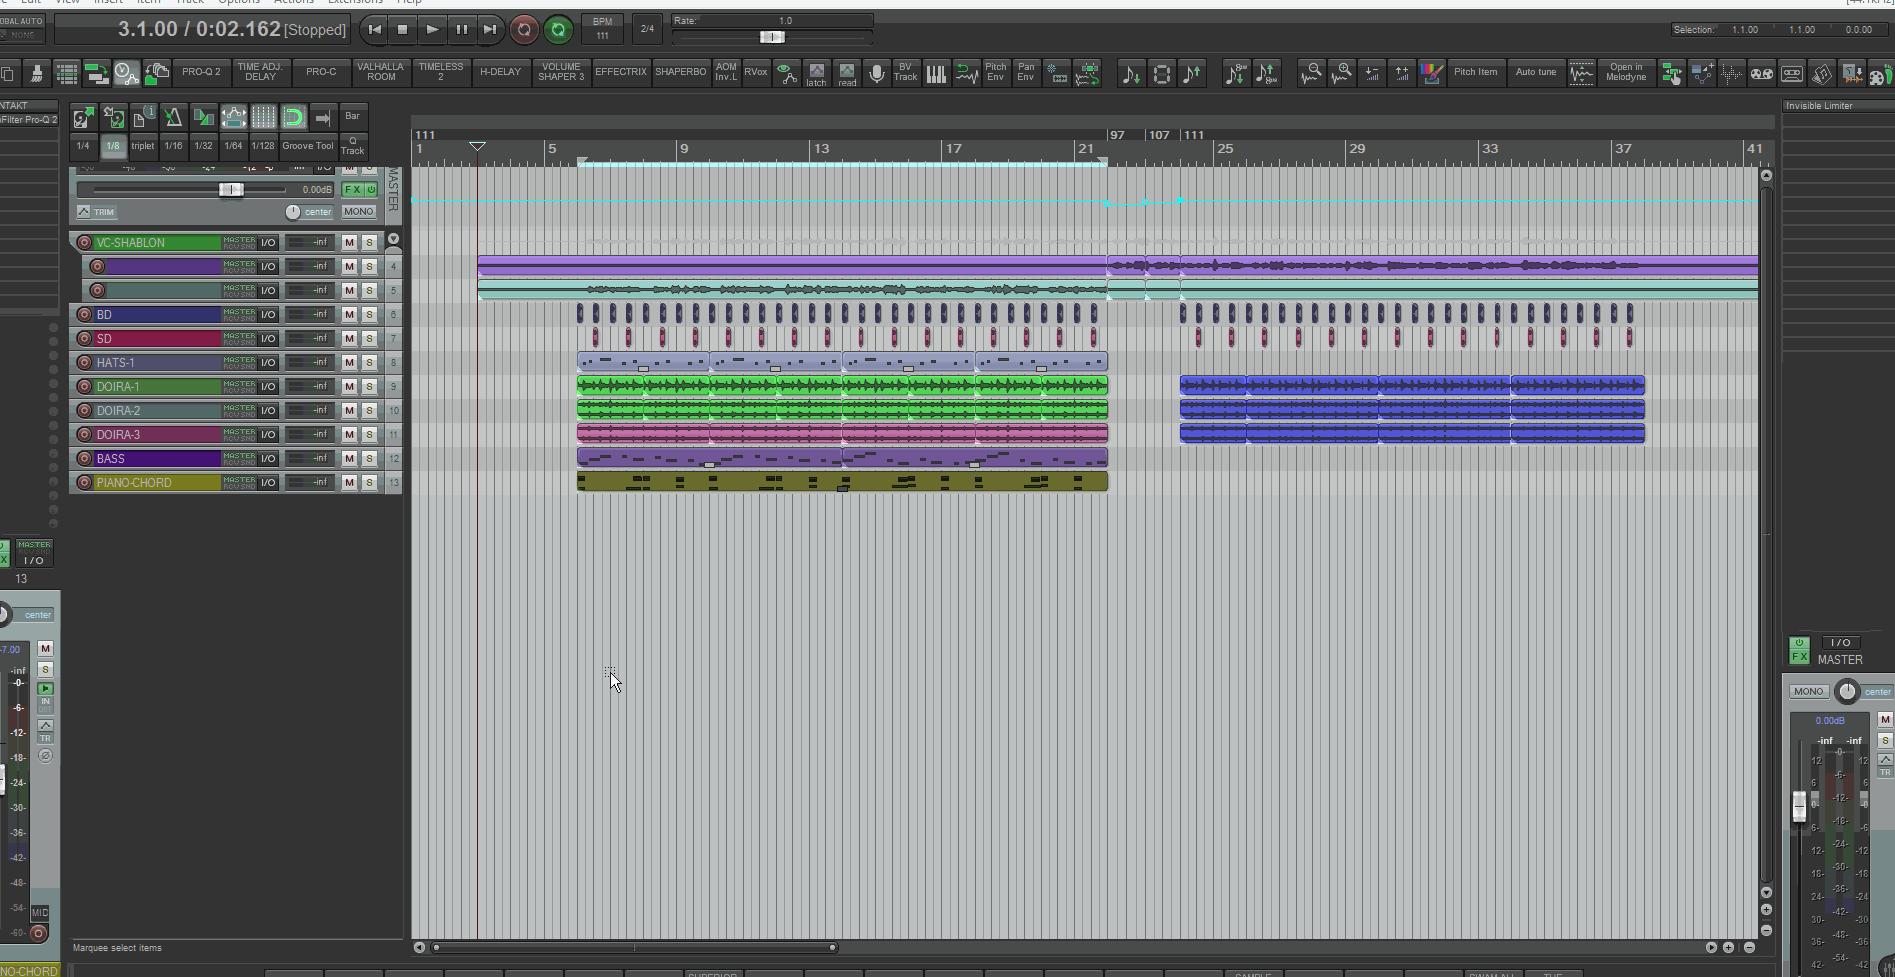Open I/O routing for PIANO-CHORD track
The image size is (1895, 977).
(268, 482)
